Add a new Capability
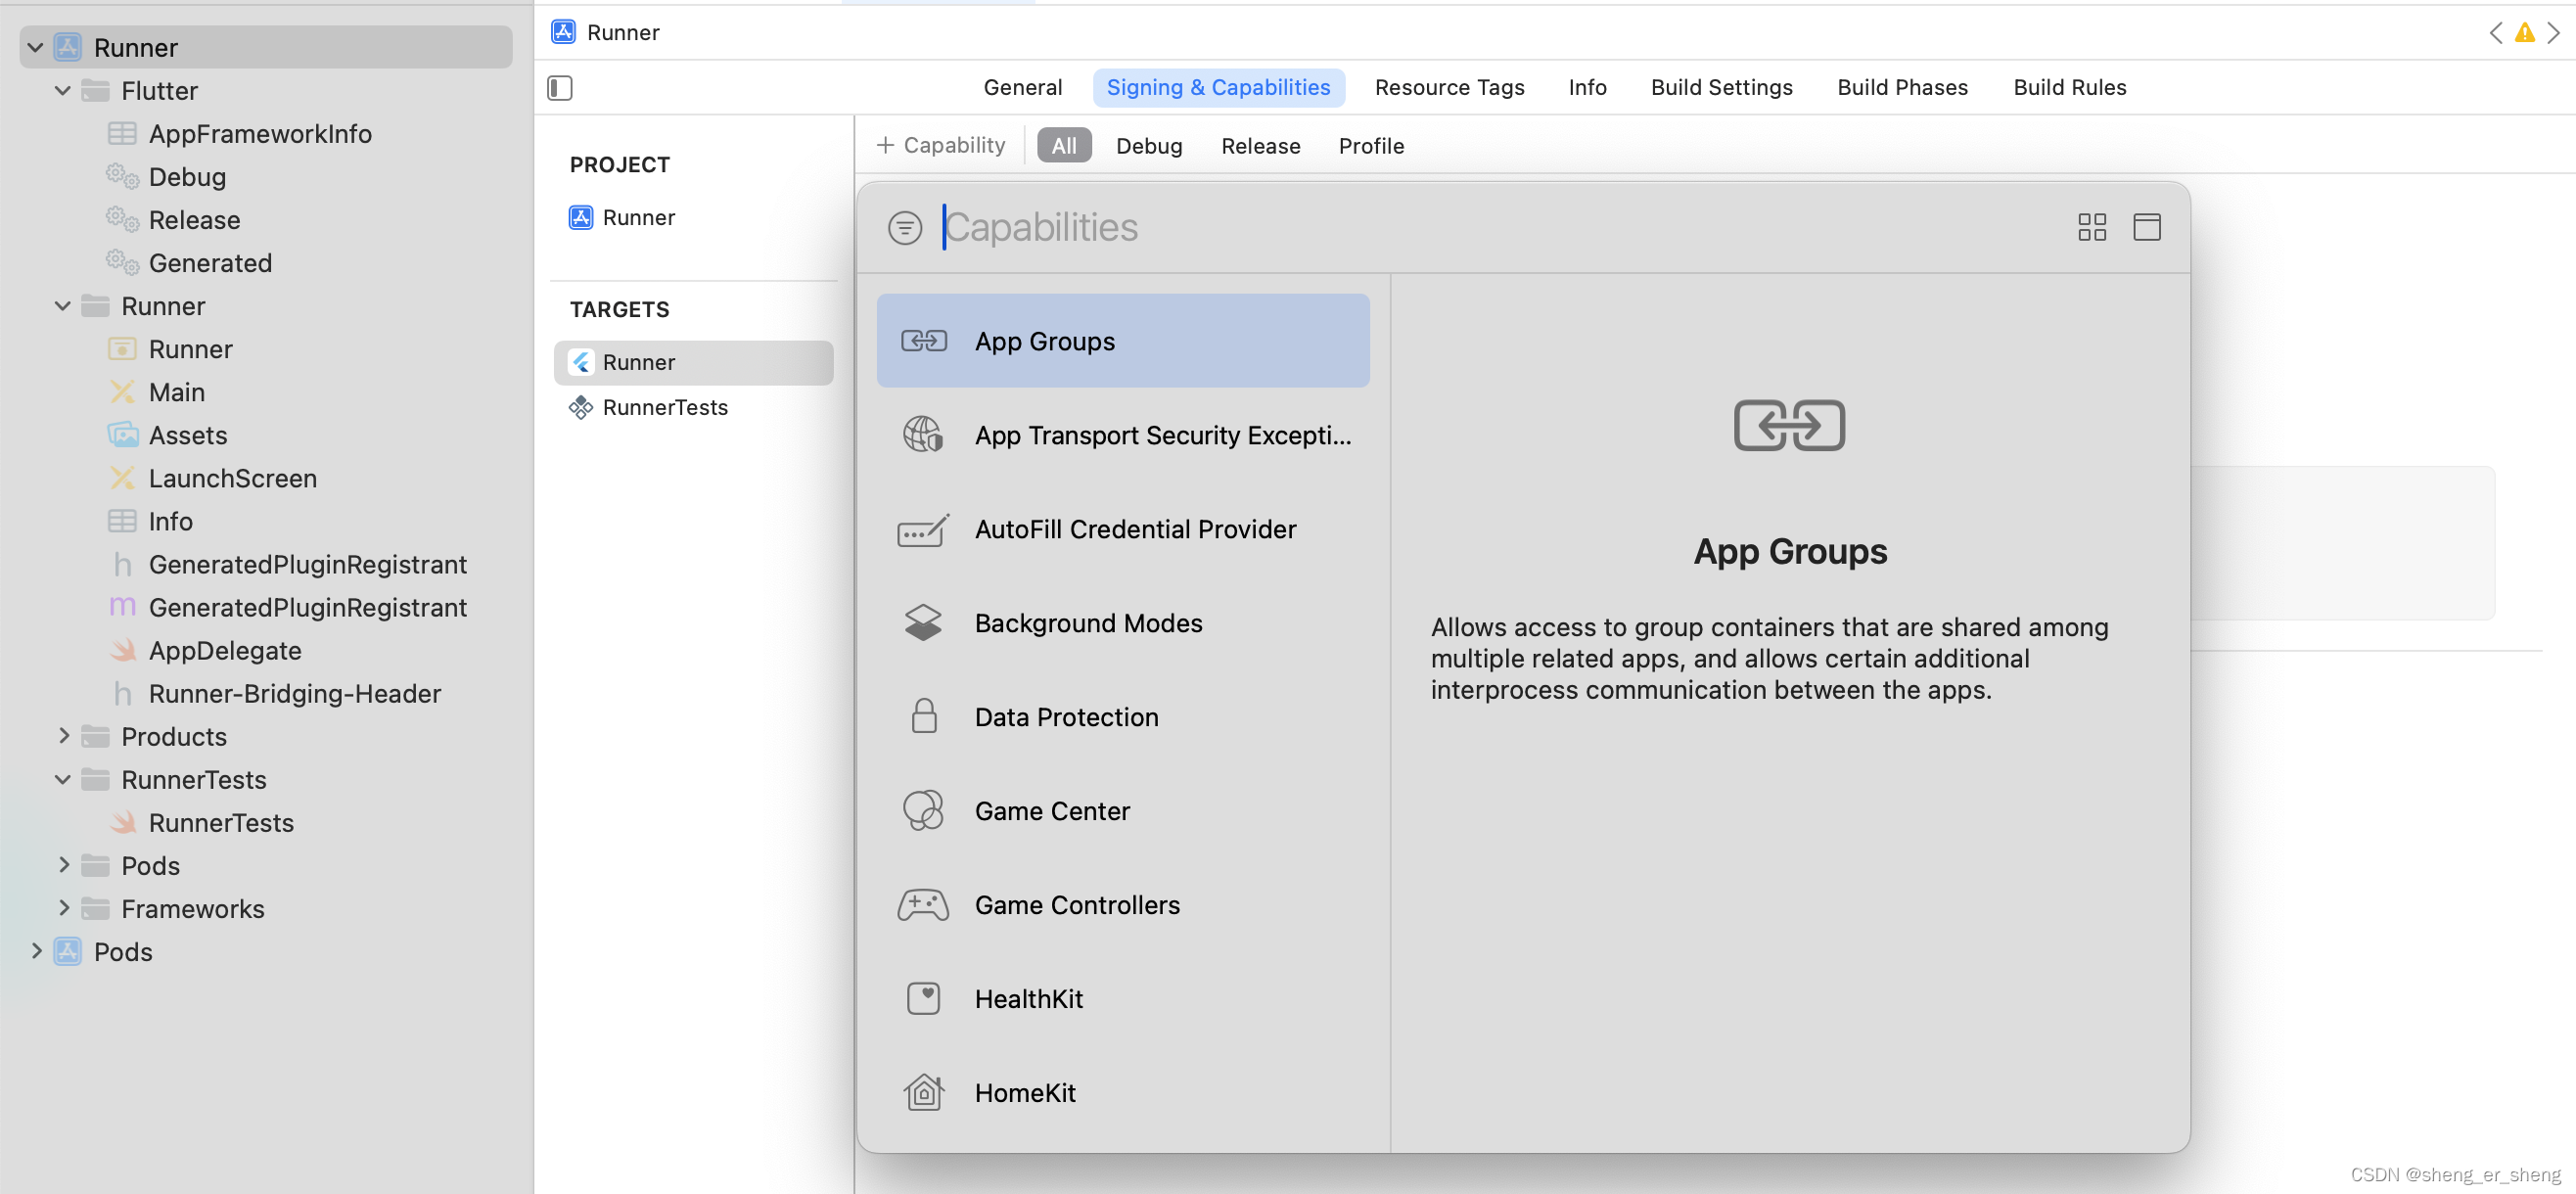The image size is (2576, 1194). pyautogui.click(x=940, y=146)
